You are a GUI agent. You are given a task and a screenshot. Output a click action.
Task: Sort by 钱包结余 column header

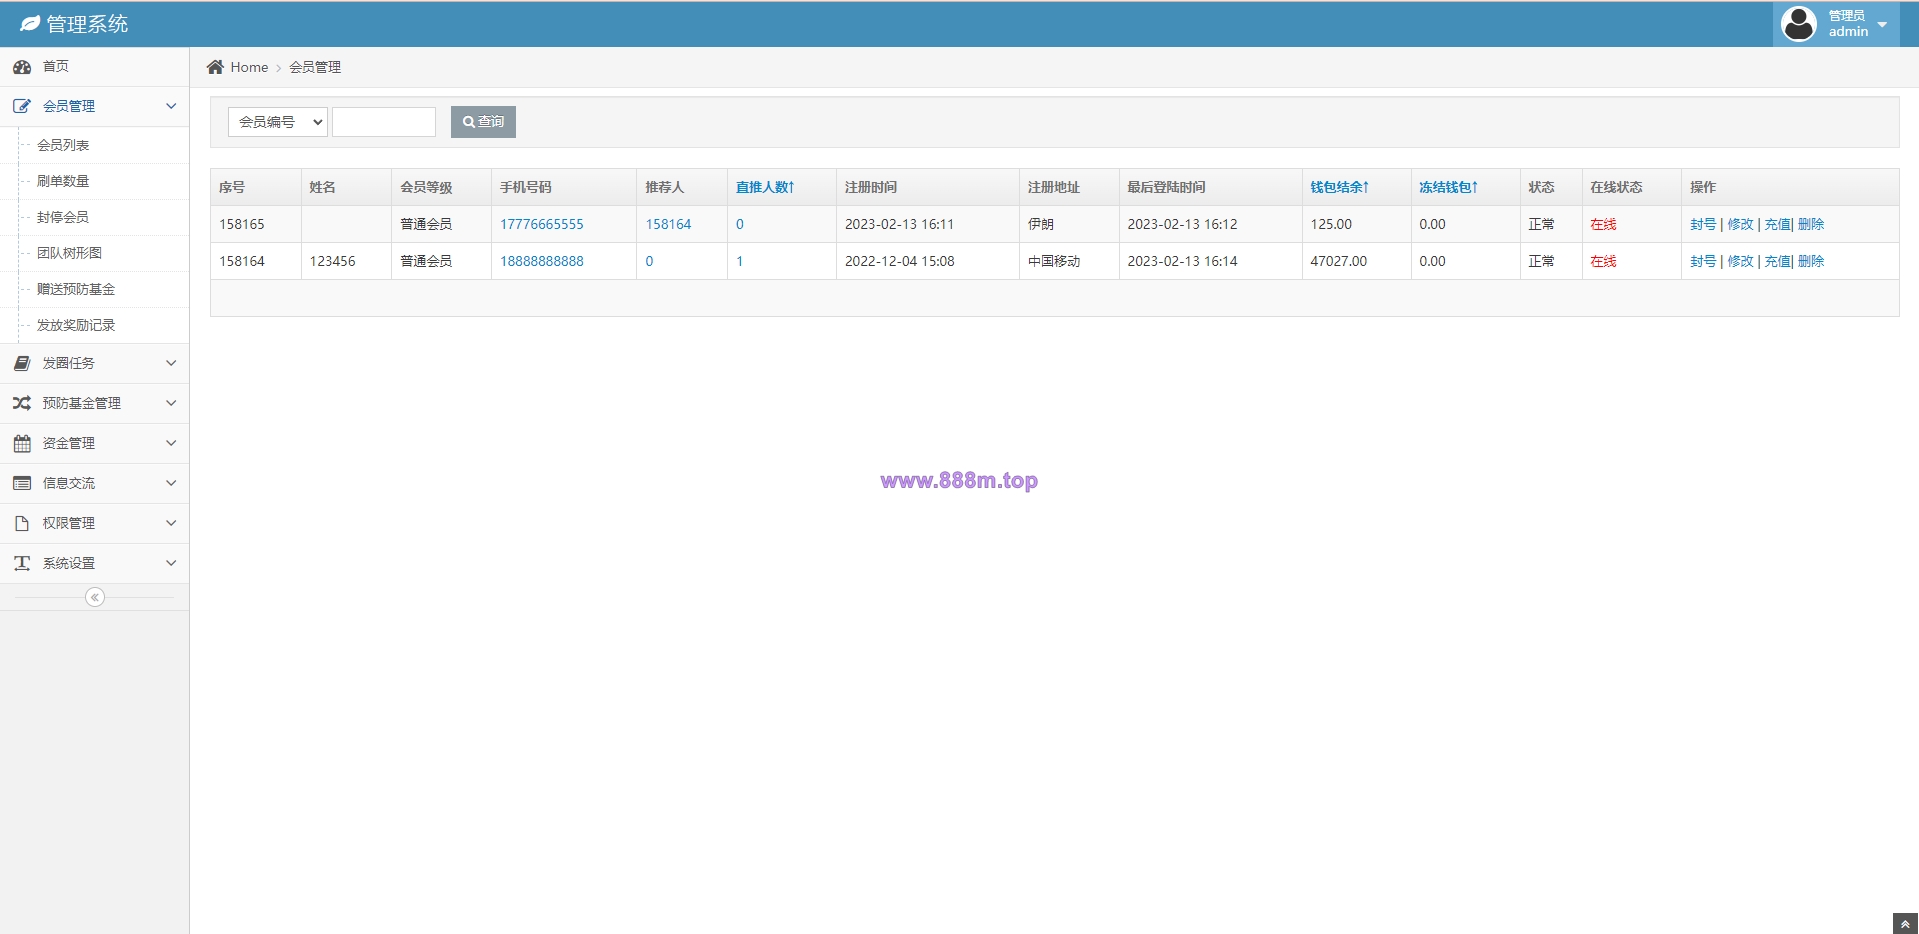pos(1340,187)
